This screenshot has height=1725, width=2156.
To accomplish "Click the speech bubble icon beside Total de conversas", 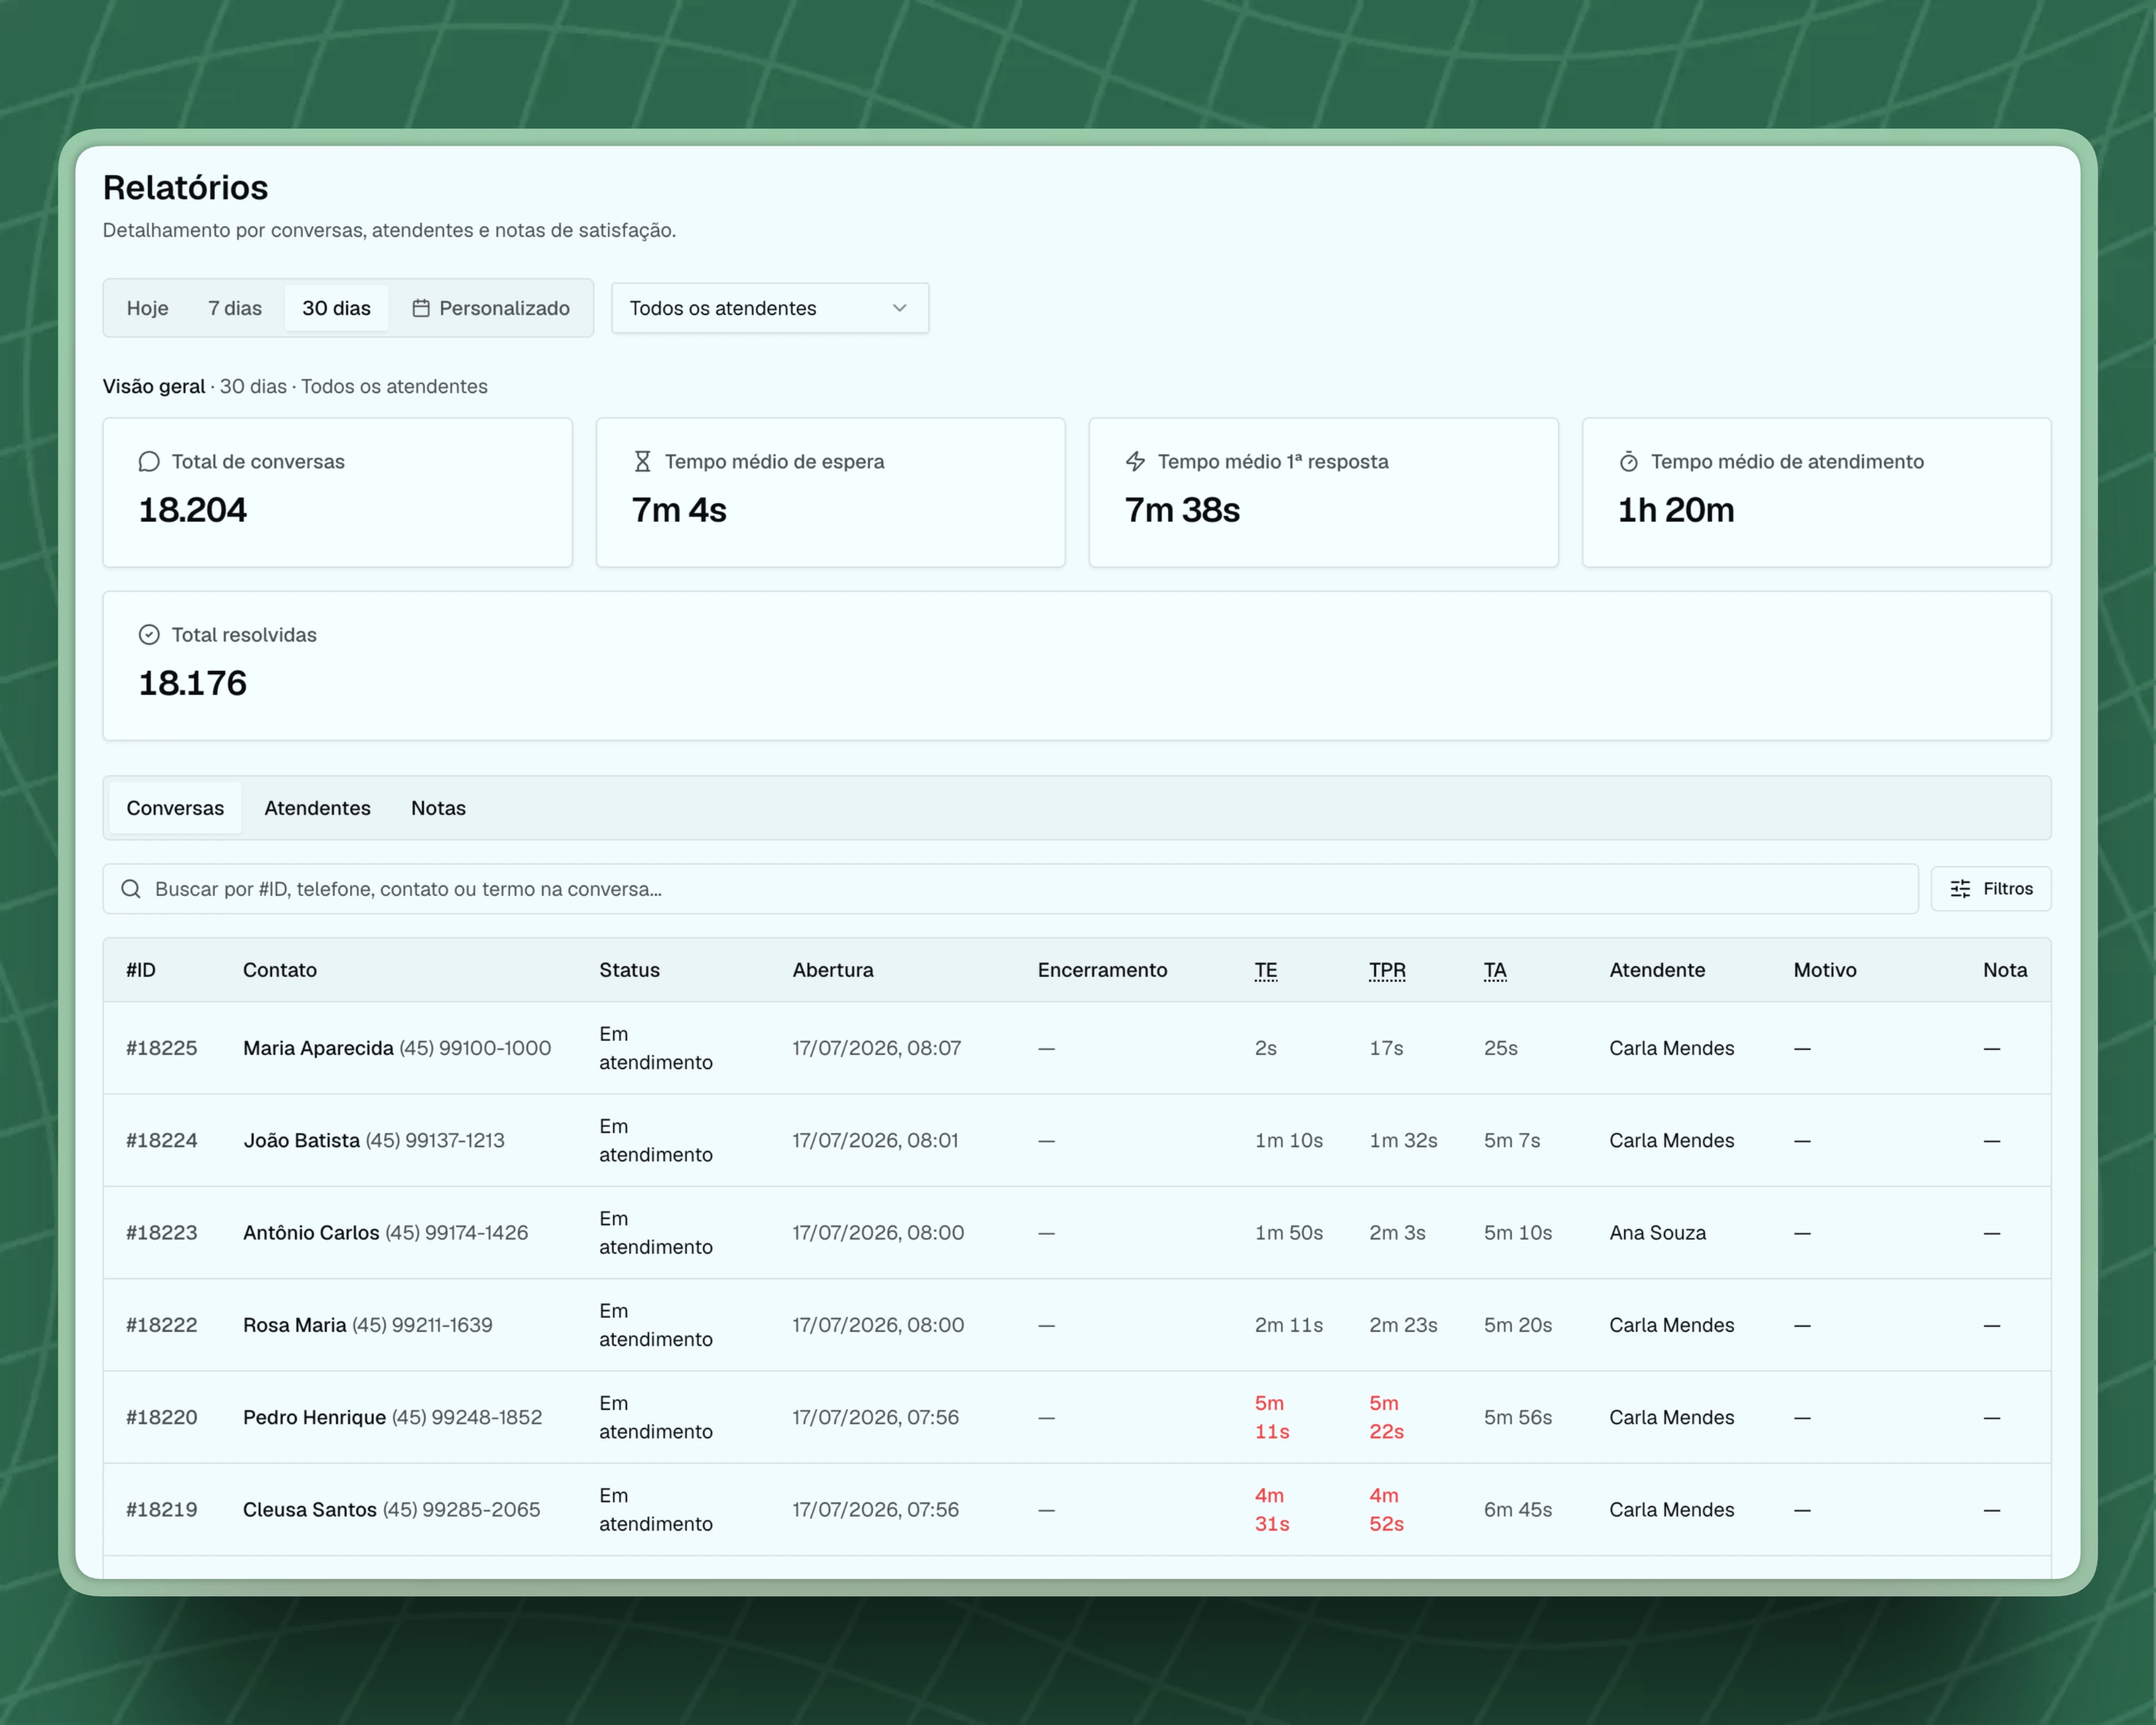I will point(149,462).
